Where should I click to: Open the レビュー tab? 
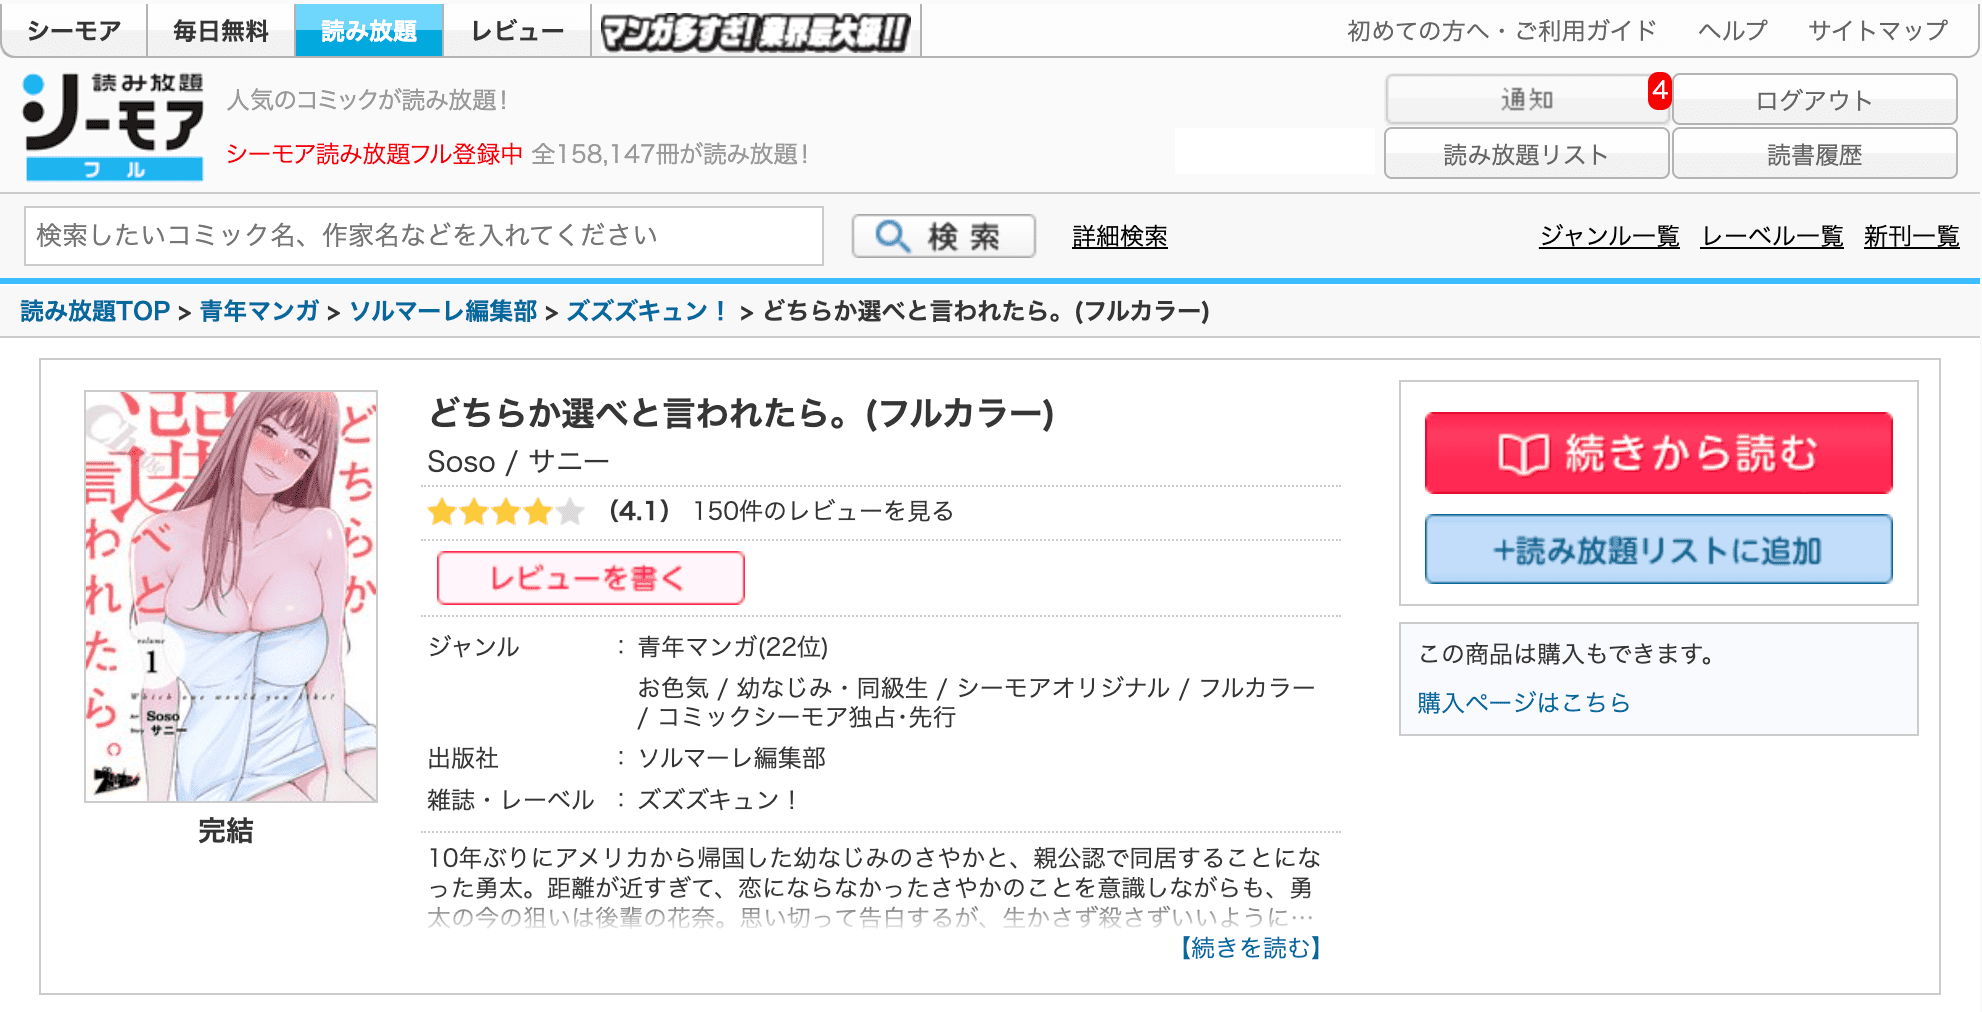517,30
